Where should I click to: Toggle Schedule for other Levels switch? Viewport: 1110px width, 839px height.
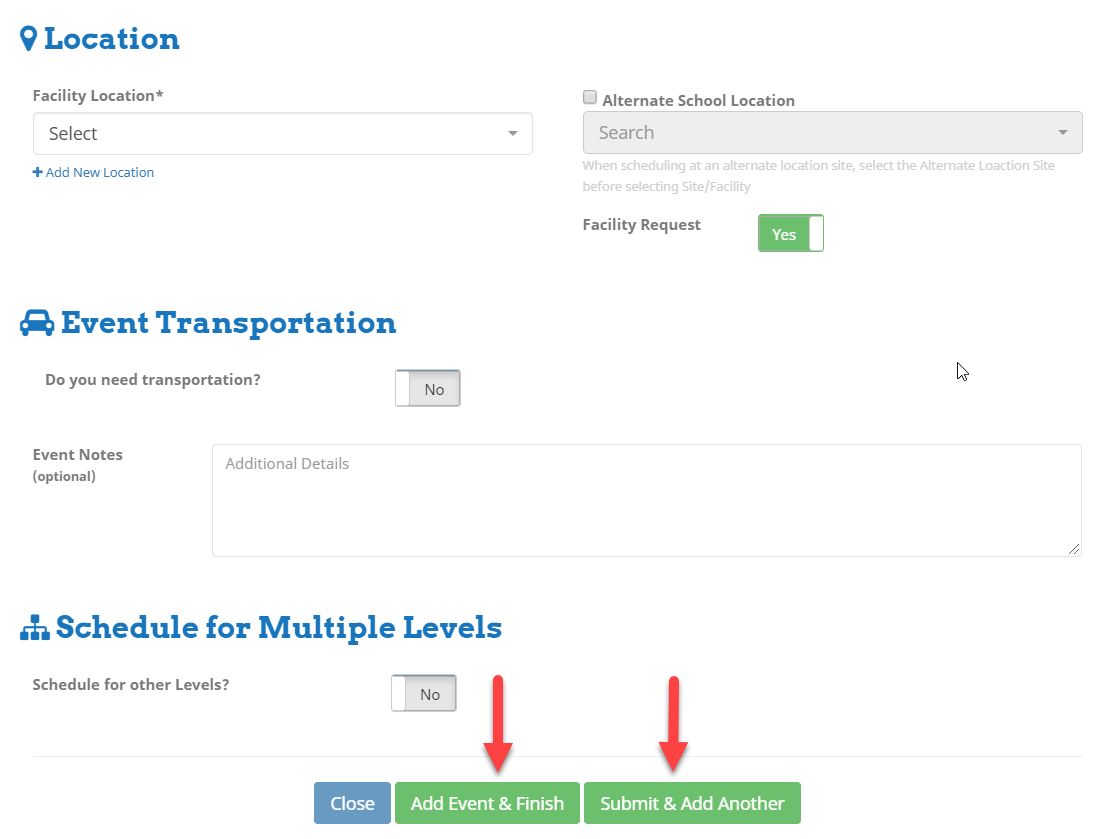424,694
